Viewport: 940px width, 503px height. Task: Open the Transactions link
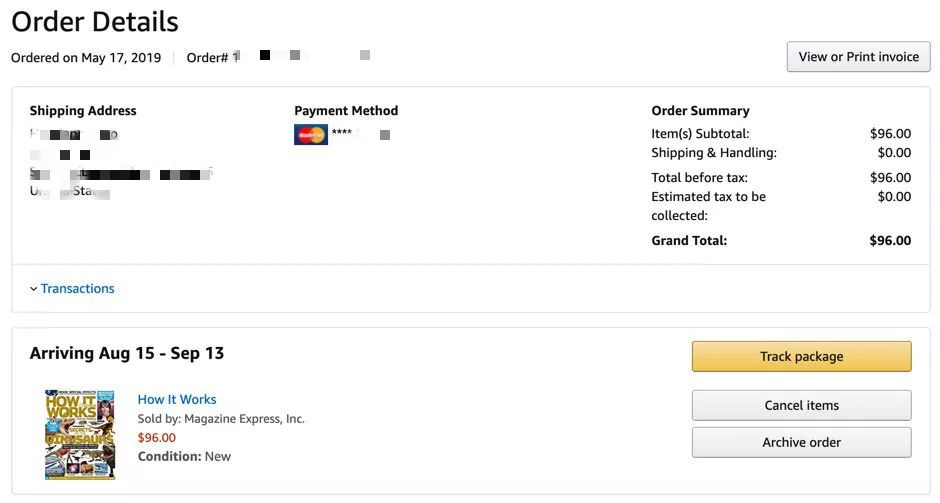(x=77, y=289)
